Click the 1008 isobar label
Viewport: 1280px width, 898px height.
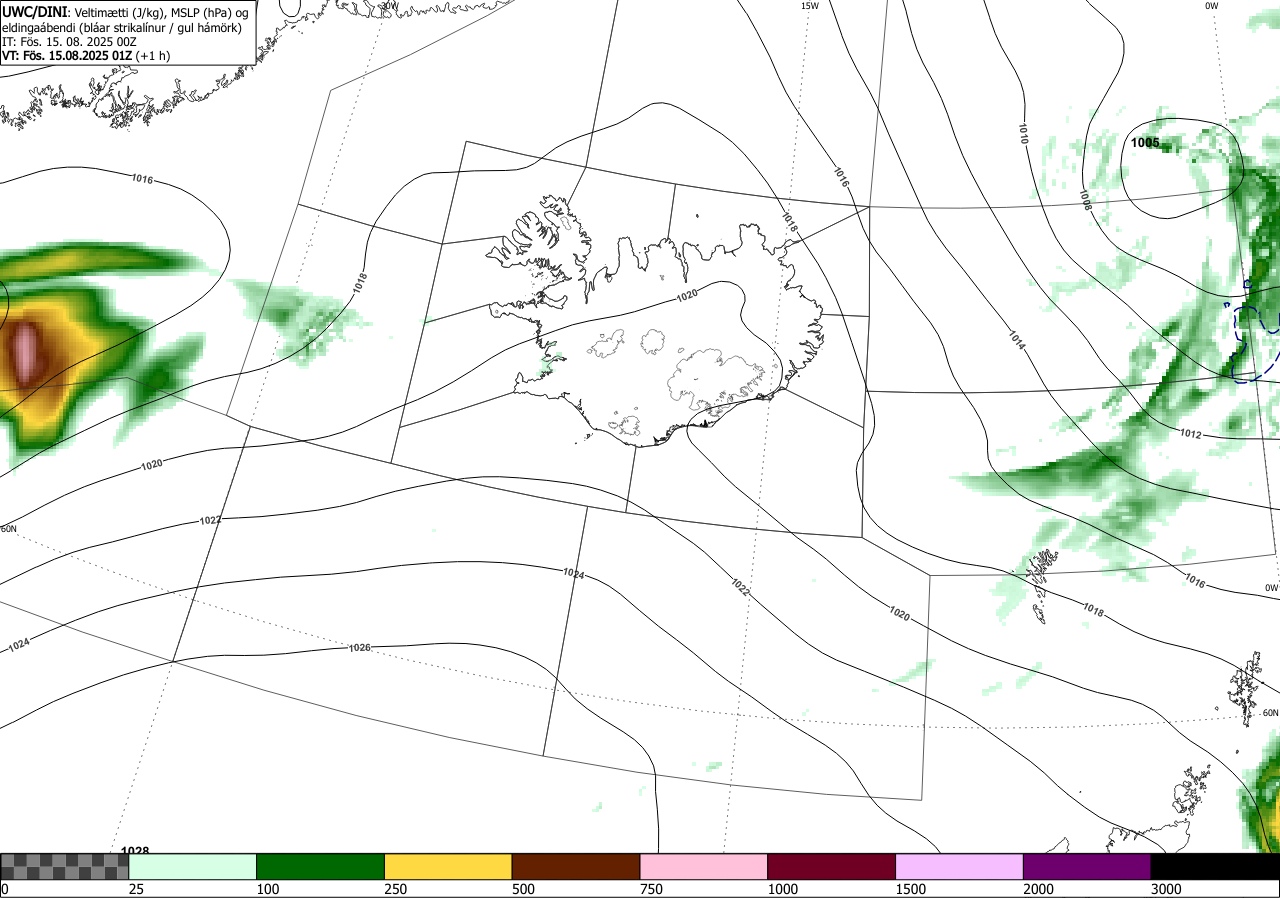tap(1085, 199)
